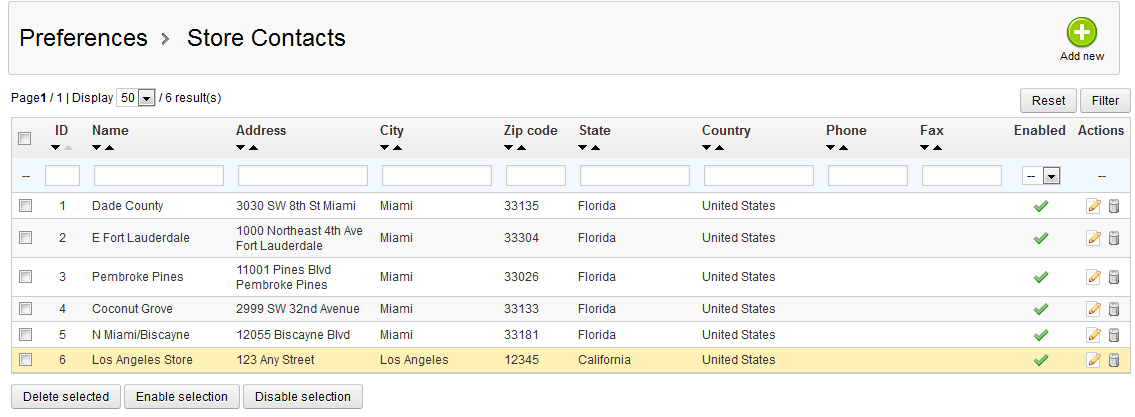
Task: Toggle enabled checkmark for N Miami/Biscayne
Action: click(x=1041, y=334)
